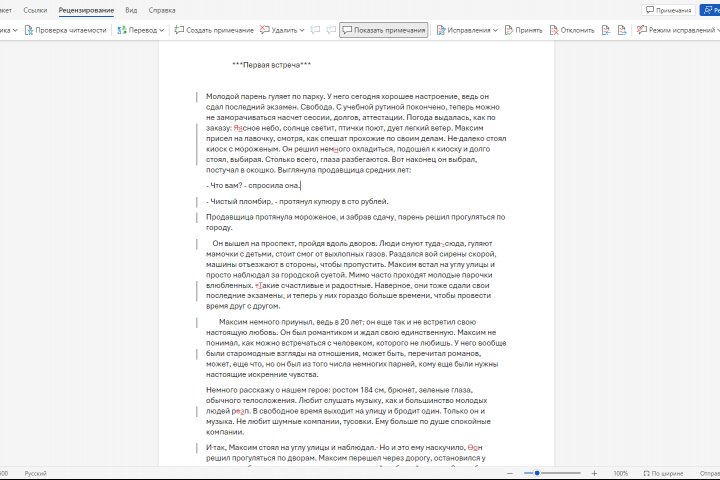Viewport: 720px width, 480px height.
Task: Click the Примечания button at top right
Action: coord(669,10)
